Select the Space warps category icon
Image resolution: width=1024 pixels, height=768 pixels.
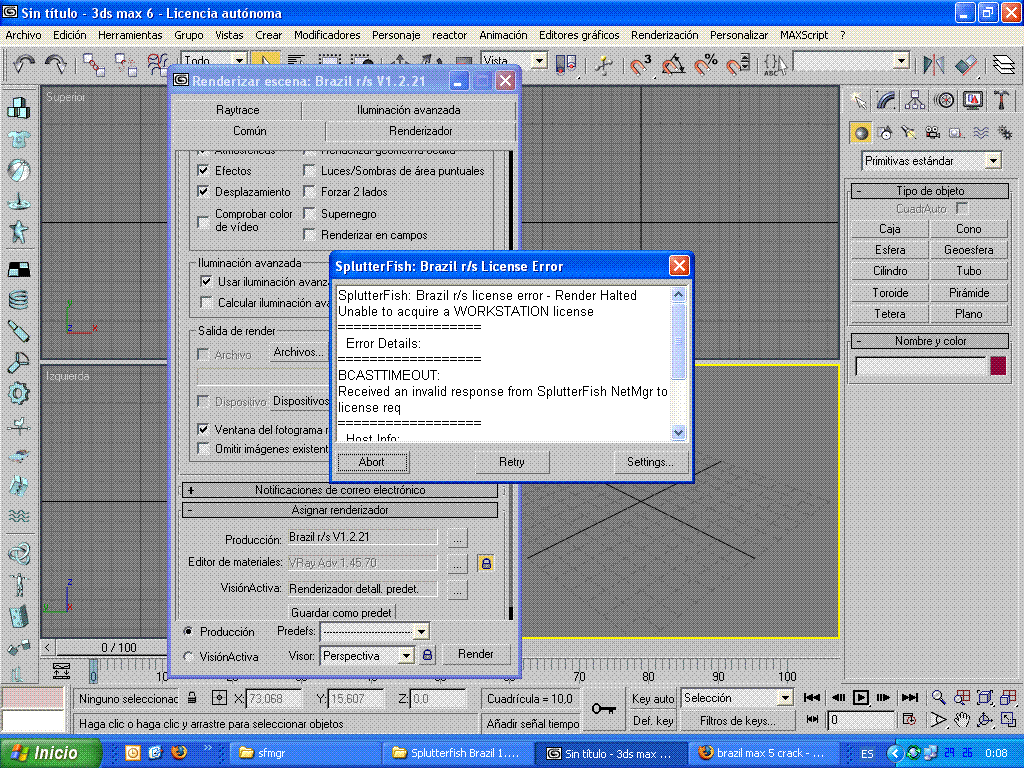tap(981, 133)
